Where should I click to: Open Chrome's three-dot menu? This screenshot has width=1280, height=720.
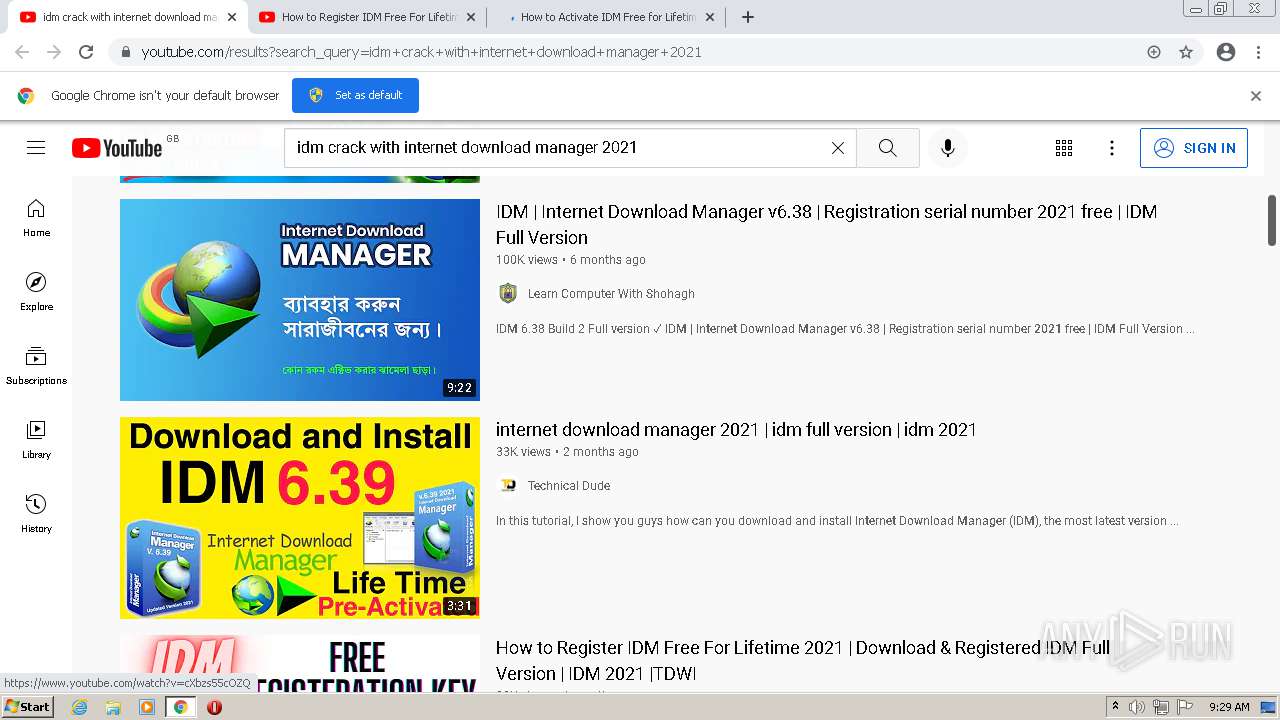(x=1258, y=52)
